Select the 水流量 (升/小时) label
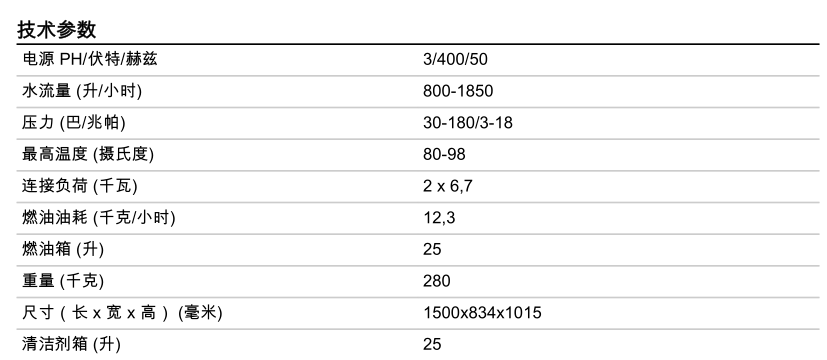This screenshot has height=360, width=827. coord(82,91)
